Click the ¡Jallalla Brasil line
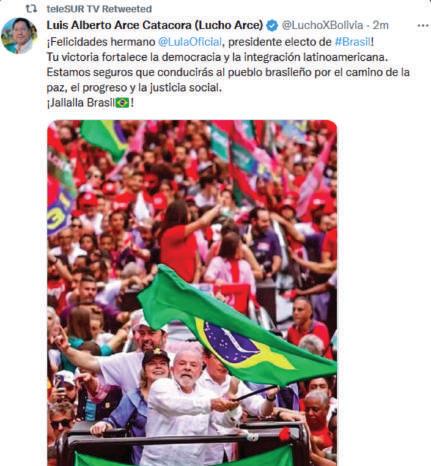Screen dimensions: 431x466 [90, 103]
